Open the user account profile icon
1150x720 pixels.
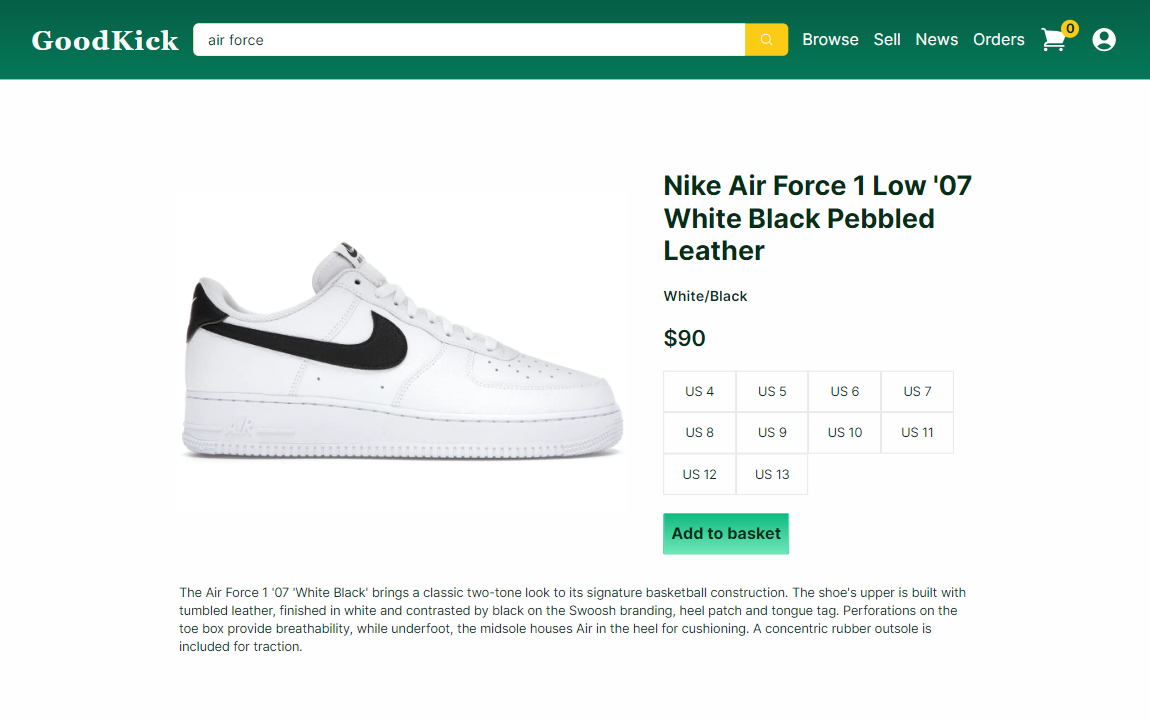click(x=1104, y=40)
